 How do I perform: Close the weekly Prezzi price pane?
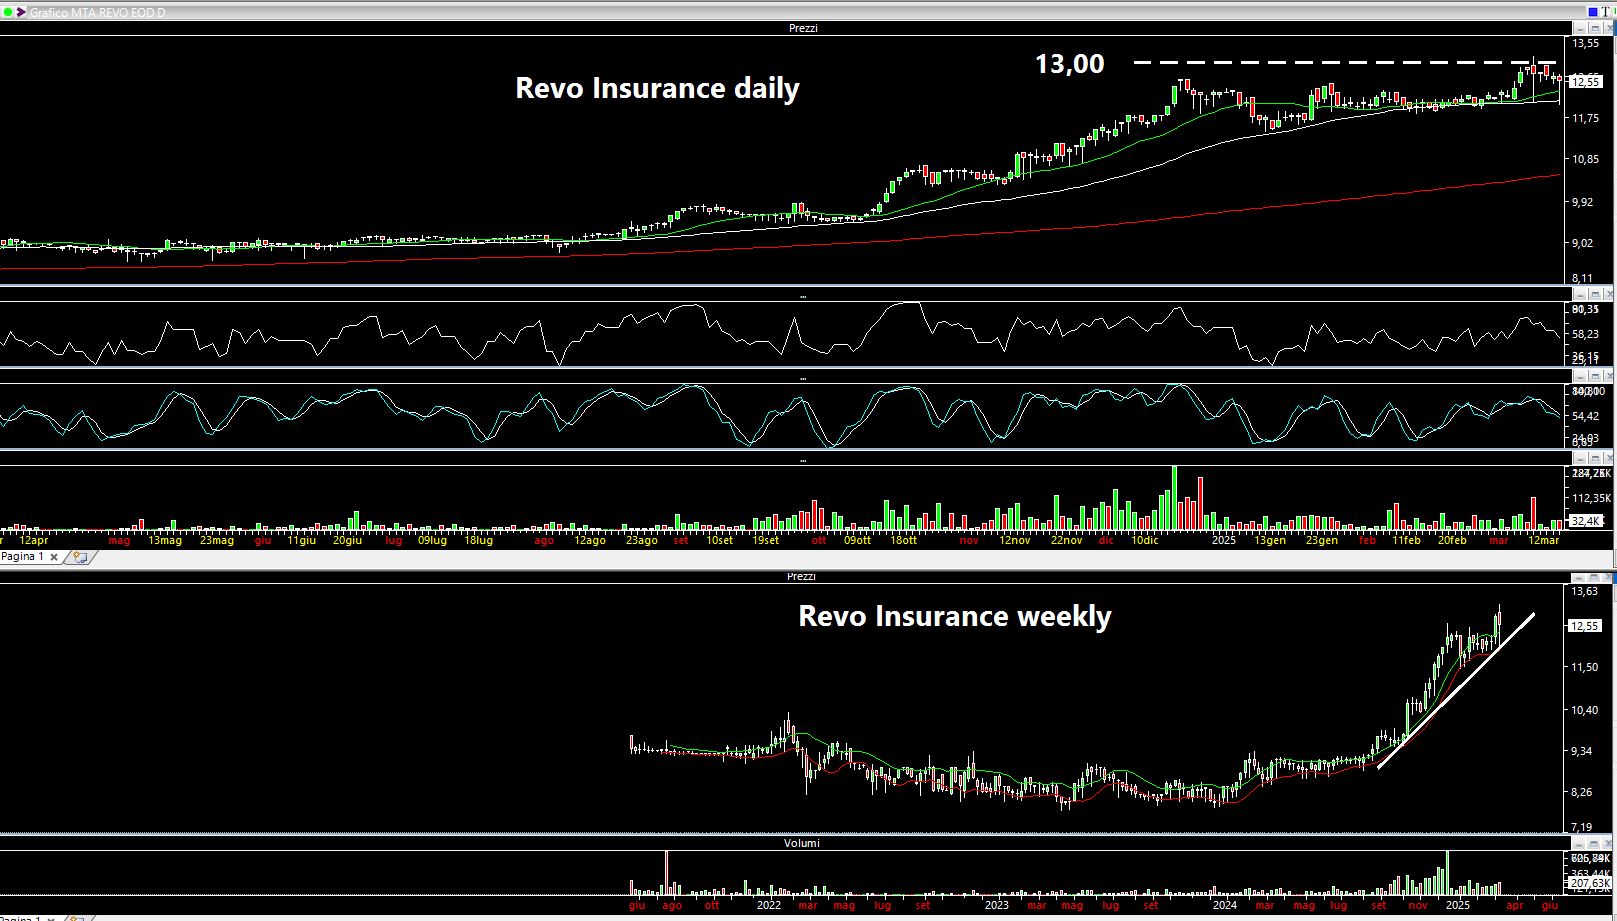(x=1608, y=577)
